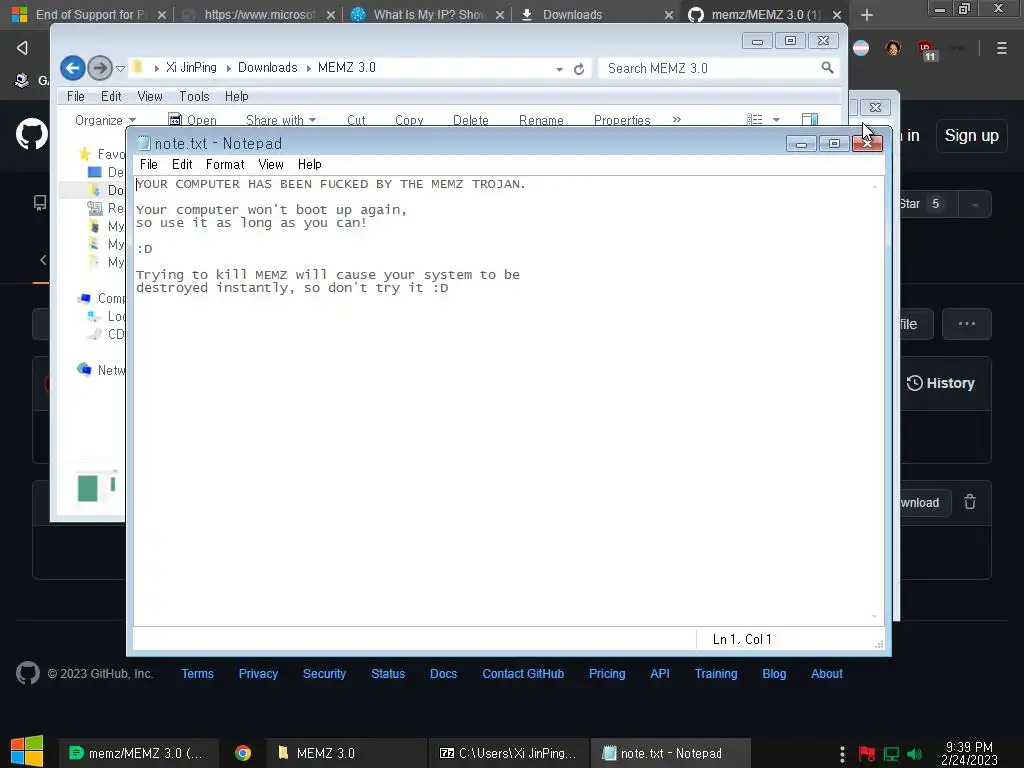Expand Explorer's recent locations dropdown arrow
This screenshot has height=768, width=1024.
tap(120, 68)
